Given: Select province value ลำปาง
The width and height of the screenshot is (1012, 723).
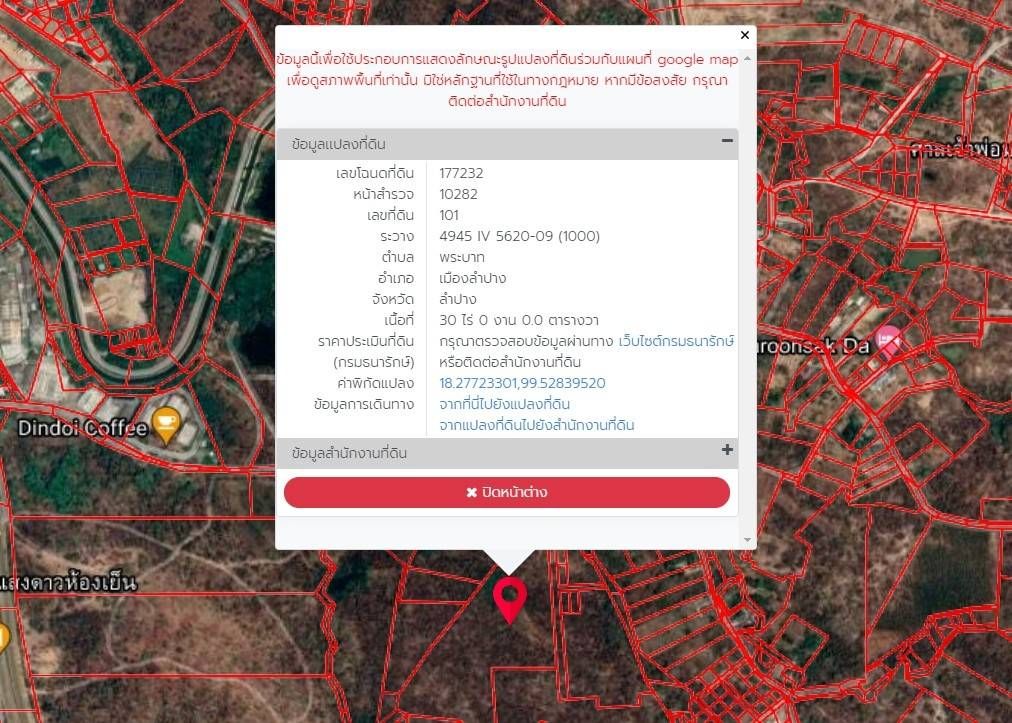Looking at the screenshot, I should coord(458,299).
